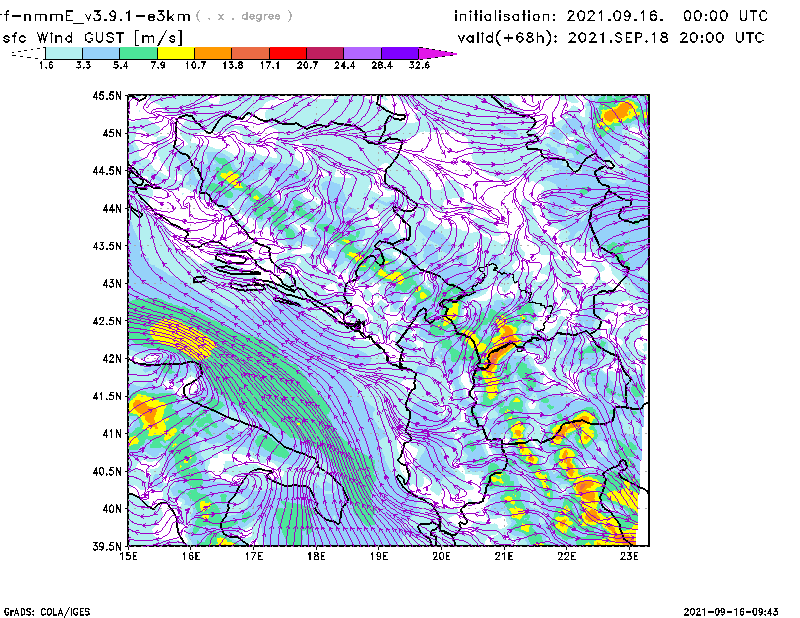The image size is (800, 618).
Task: Click the magenta arrow end of colorbar
Action: 437,53
